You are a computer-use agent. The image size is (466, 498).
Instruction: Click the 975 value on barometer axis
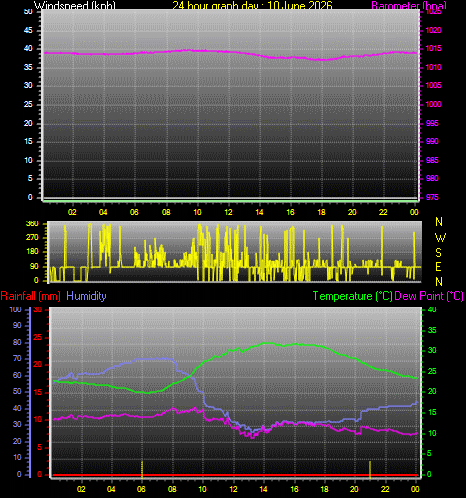click(x=432, y=197)
